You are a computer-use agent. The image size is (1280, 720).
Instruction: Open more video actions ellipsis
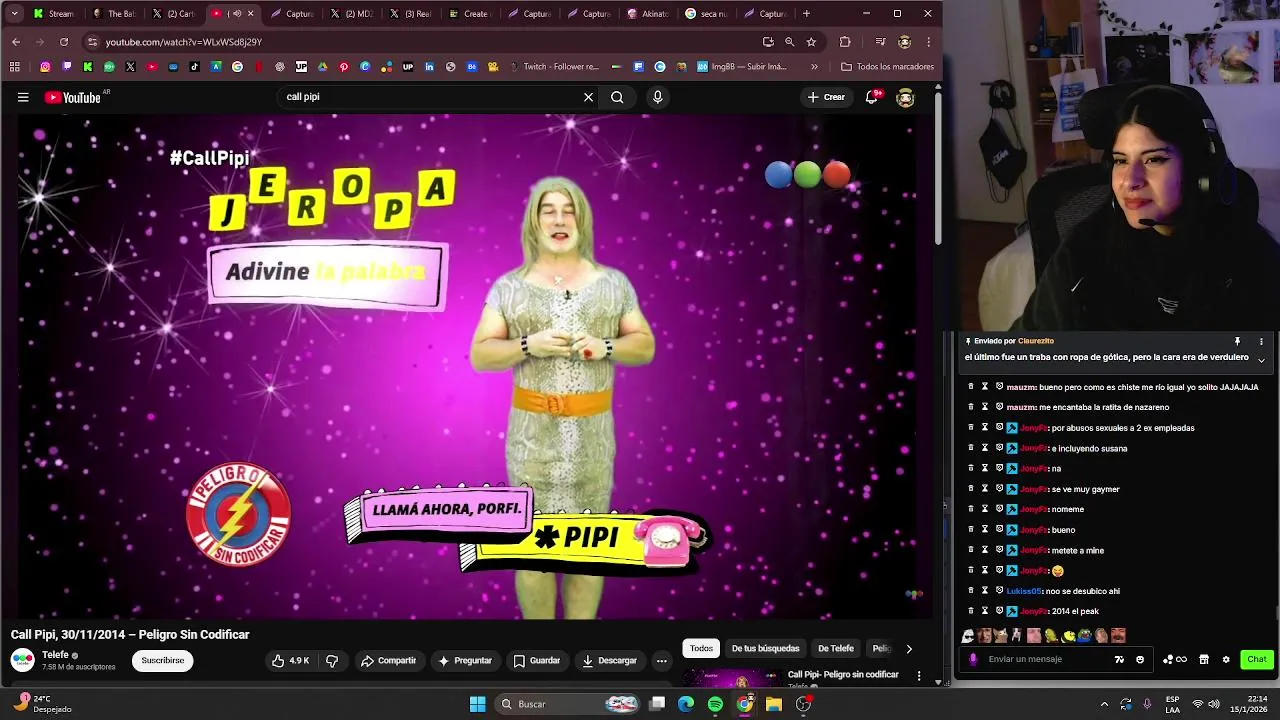coord(661,661)
